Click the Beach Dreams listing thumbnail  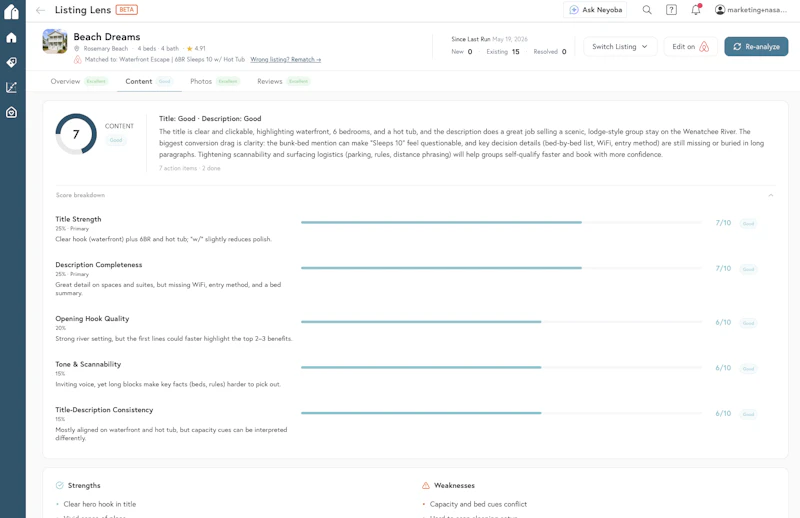pos(55,41)
